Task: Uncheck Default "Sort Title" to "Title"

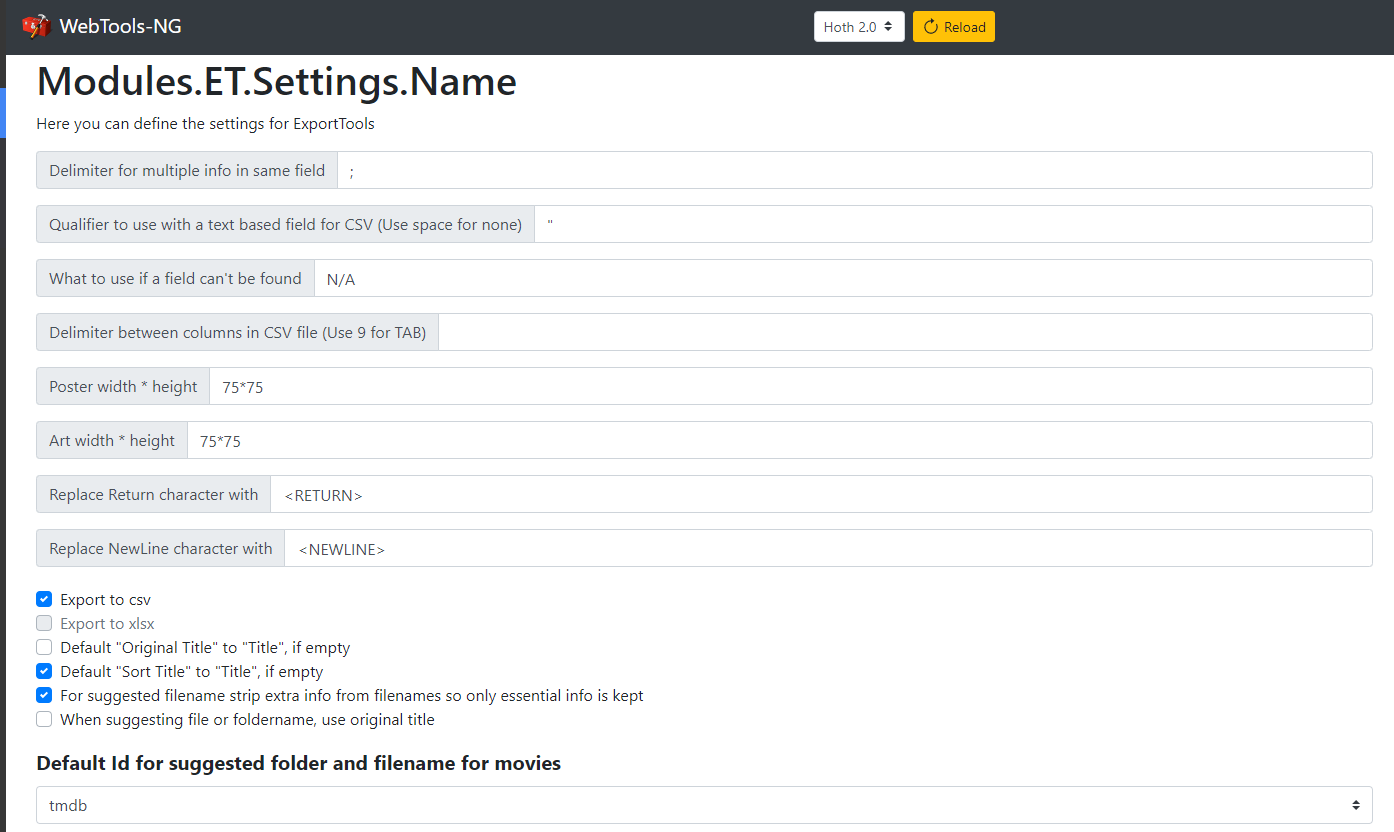Action: click(x=44, y=671)
